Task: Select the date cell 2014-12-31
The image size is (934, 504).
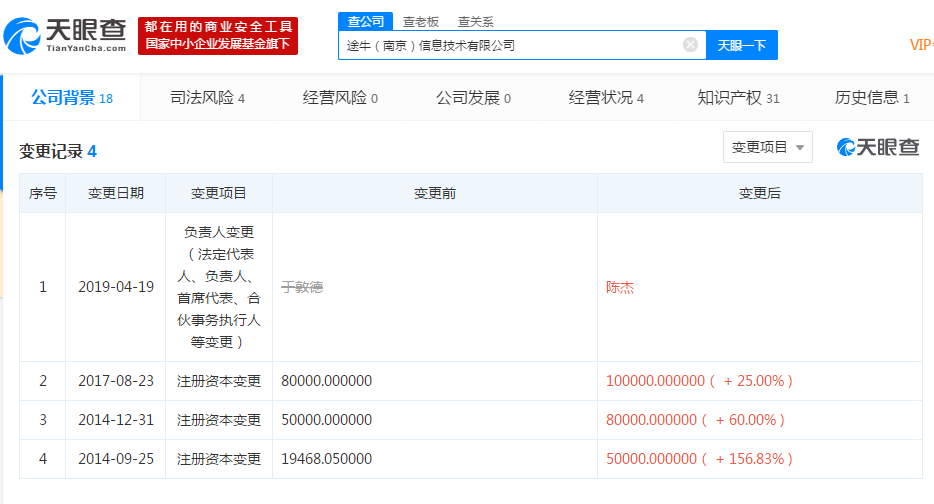Action: pos(116,420)
